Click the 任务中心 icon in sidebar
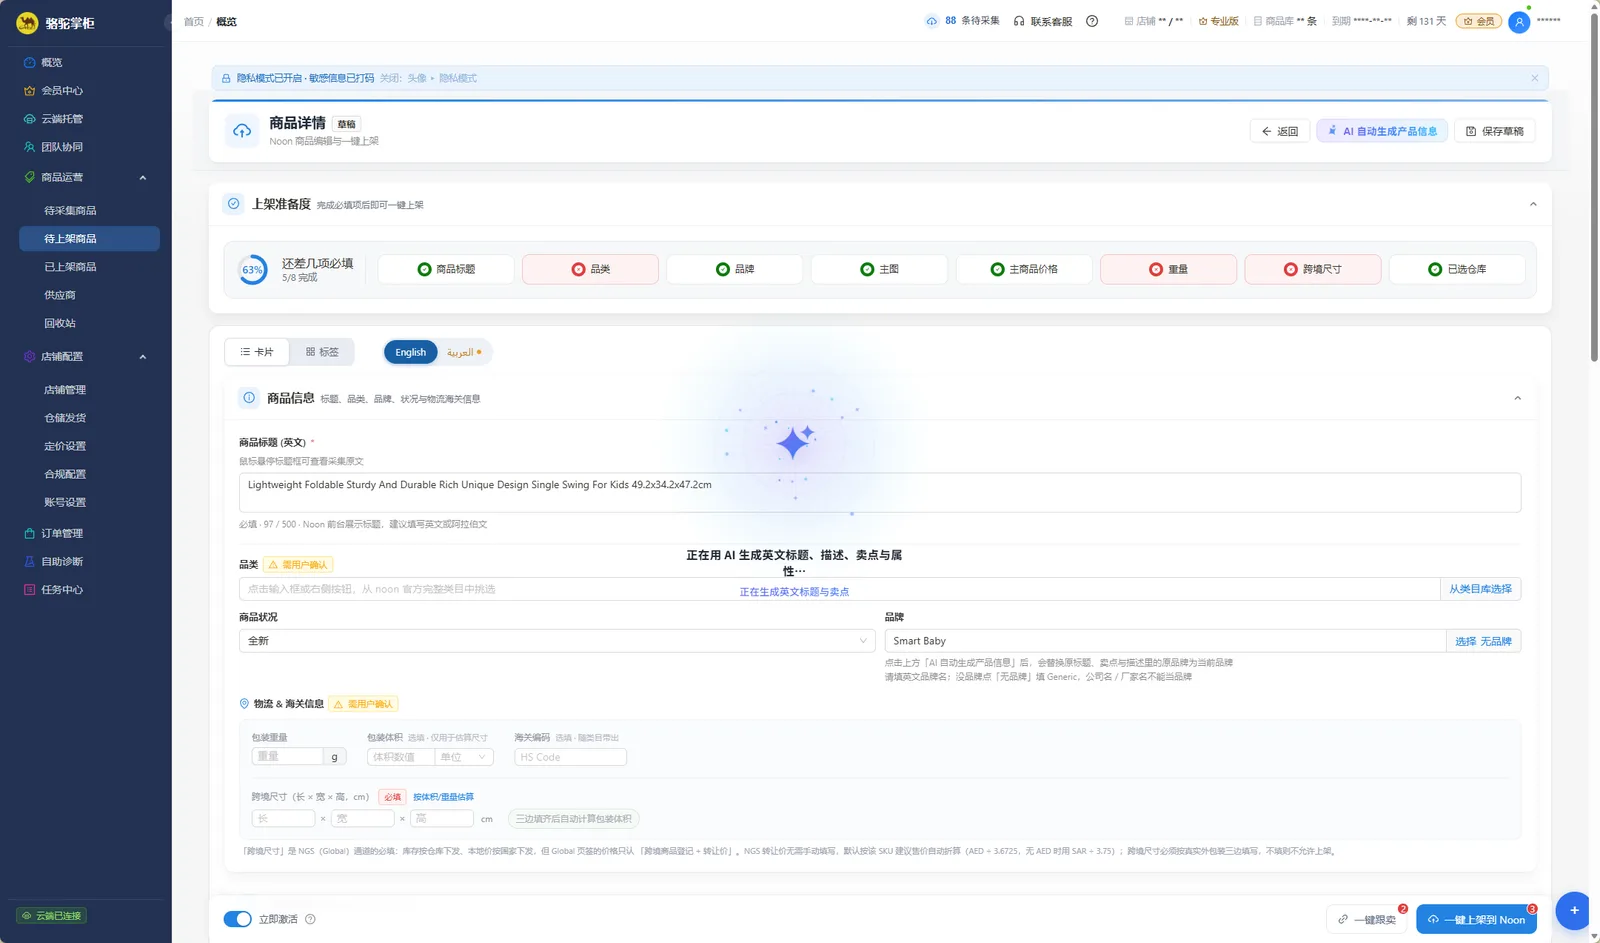1600x943 pixels. 29,590
